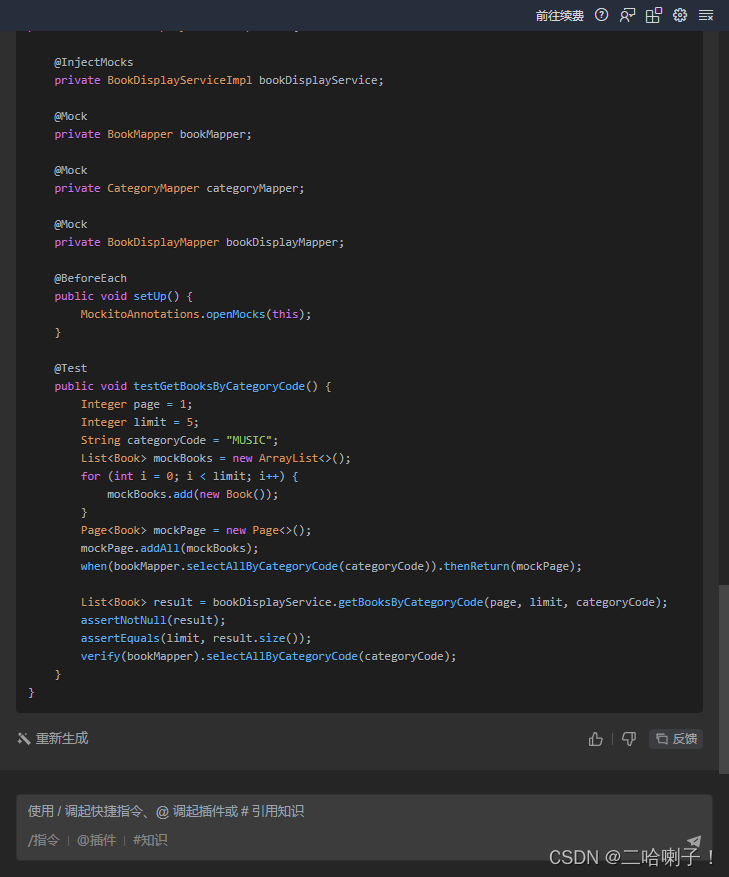Click the Integer page = 1 line
729x877 pixels.
tap(136, 404)
